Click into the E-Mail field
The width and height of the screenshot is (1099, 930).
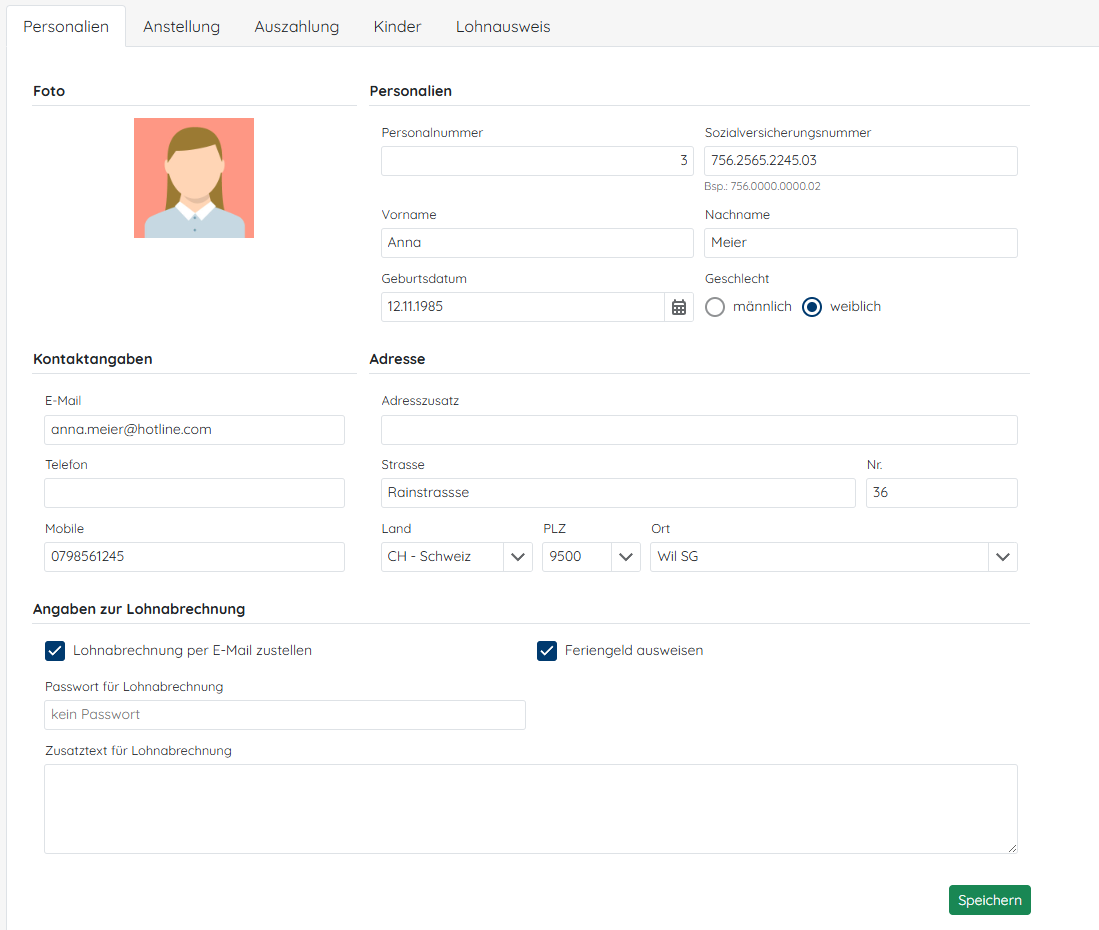click(x=194, y=430)
